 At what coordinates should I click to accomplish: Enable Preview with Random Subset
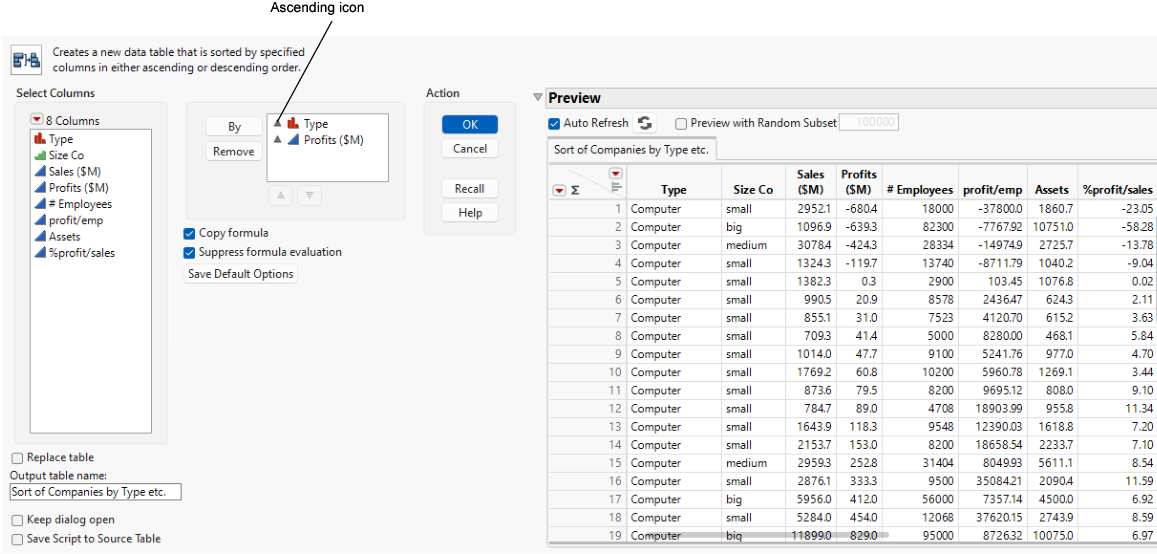[681, 124]
